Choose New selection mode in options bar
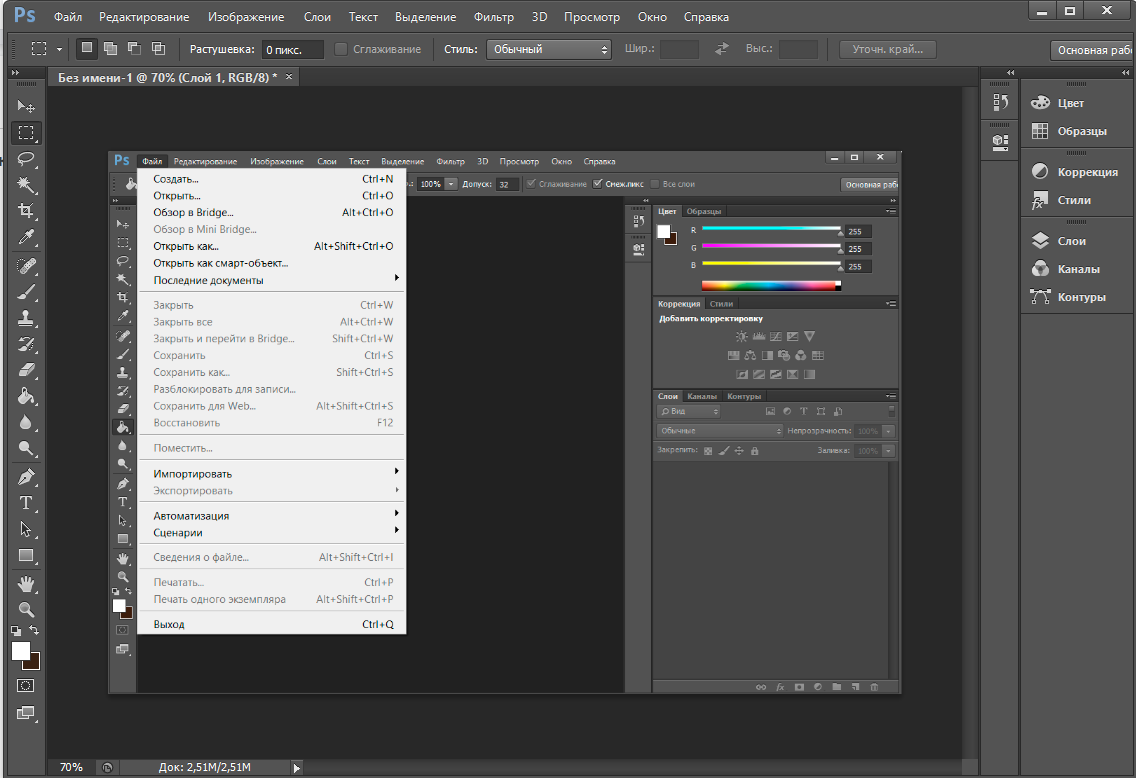The width and height of the screenshot is (1136, 778). click(86, 48)
